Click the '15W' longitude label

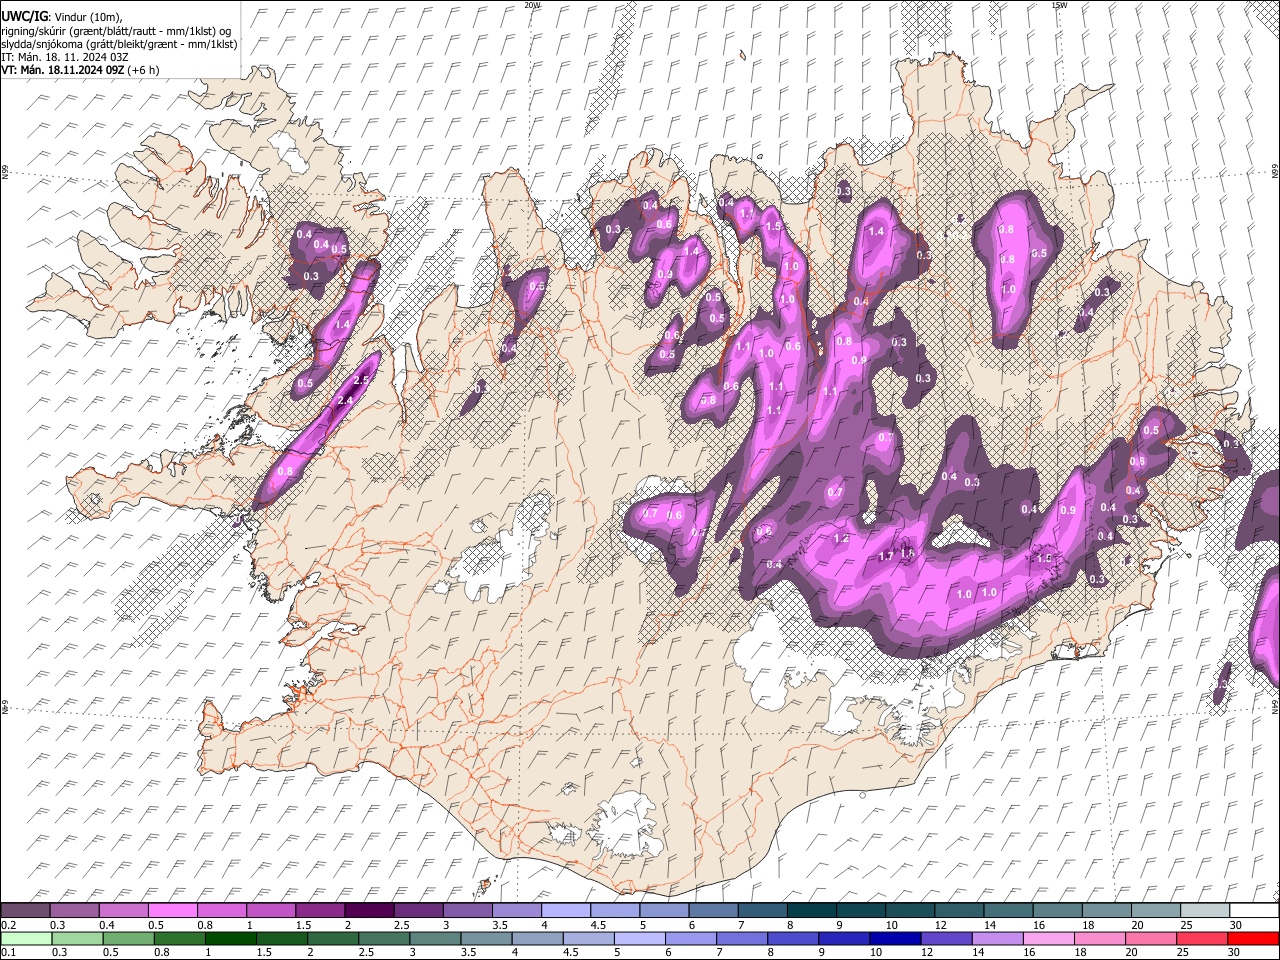tap(1058, 5)
